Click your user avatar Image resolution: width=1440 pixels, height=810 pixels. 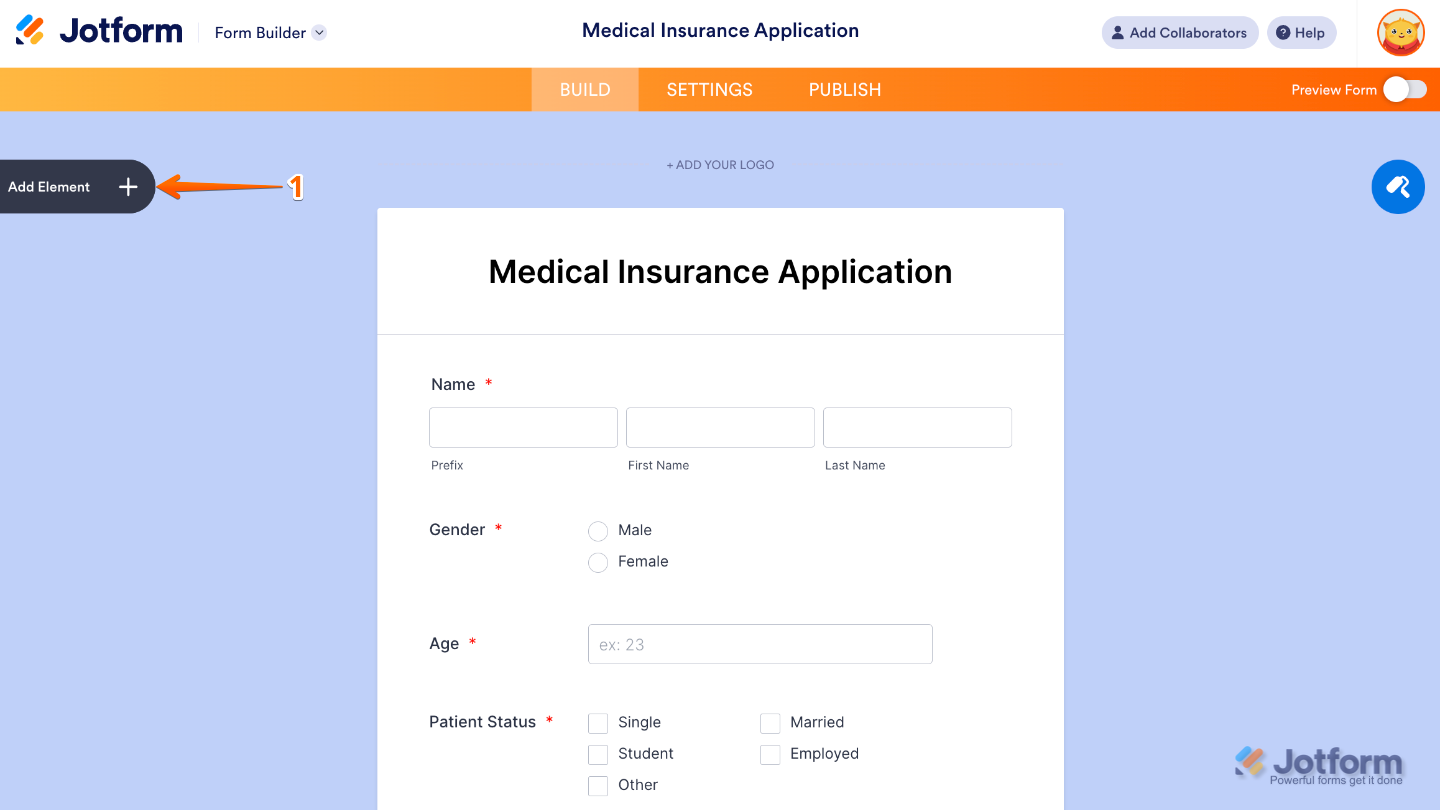click(x=1400, y=32)
